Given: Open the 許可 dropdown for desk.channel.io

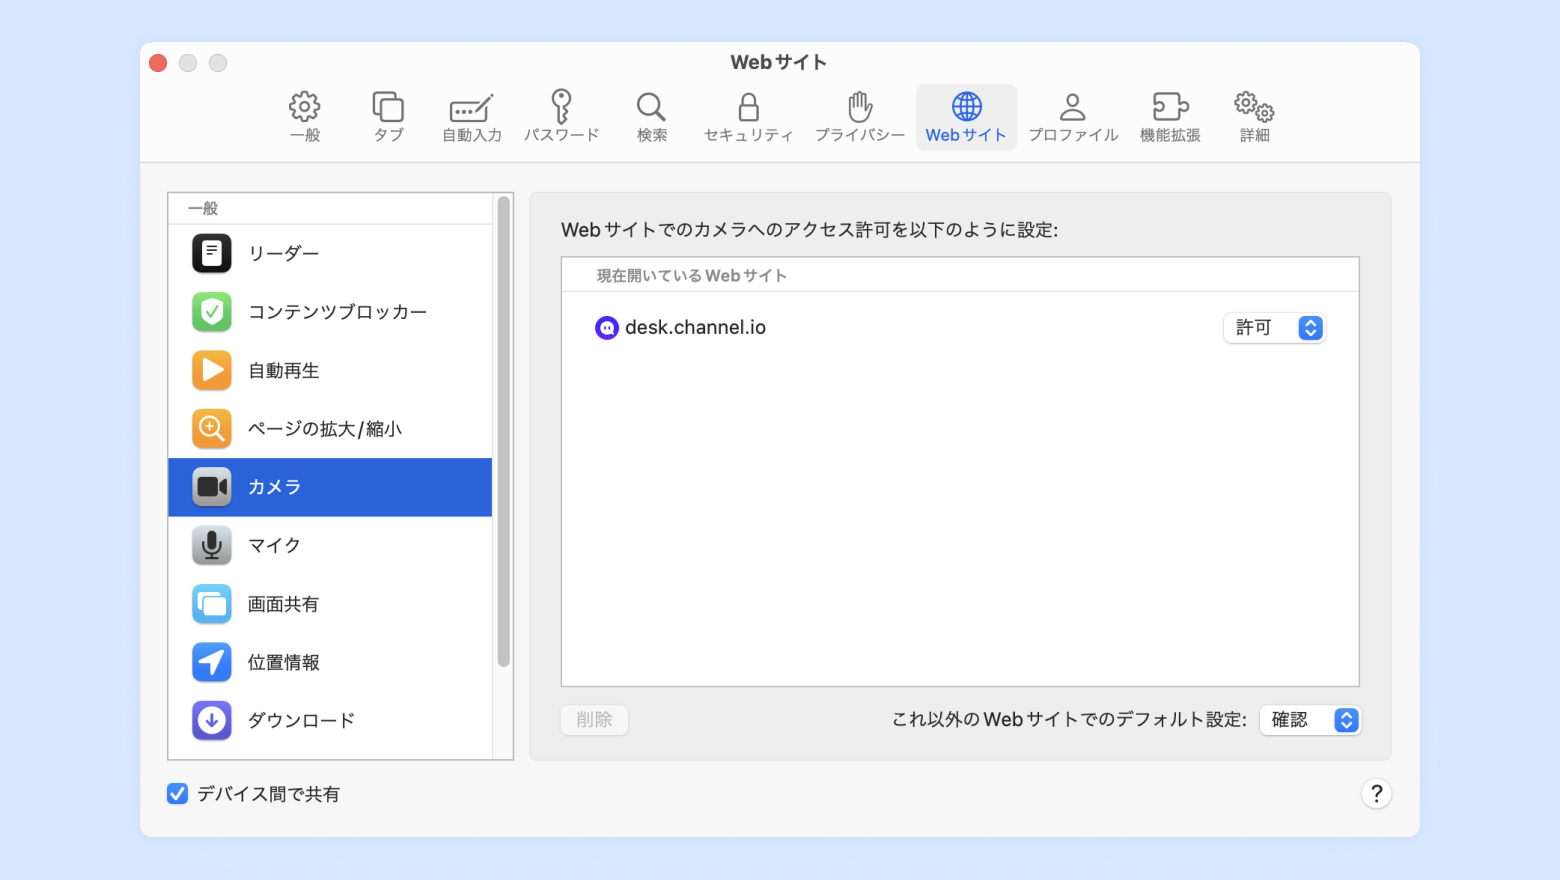Looking at the screenshot, I should (x=1274, y=328).
